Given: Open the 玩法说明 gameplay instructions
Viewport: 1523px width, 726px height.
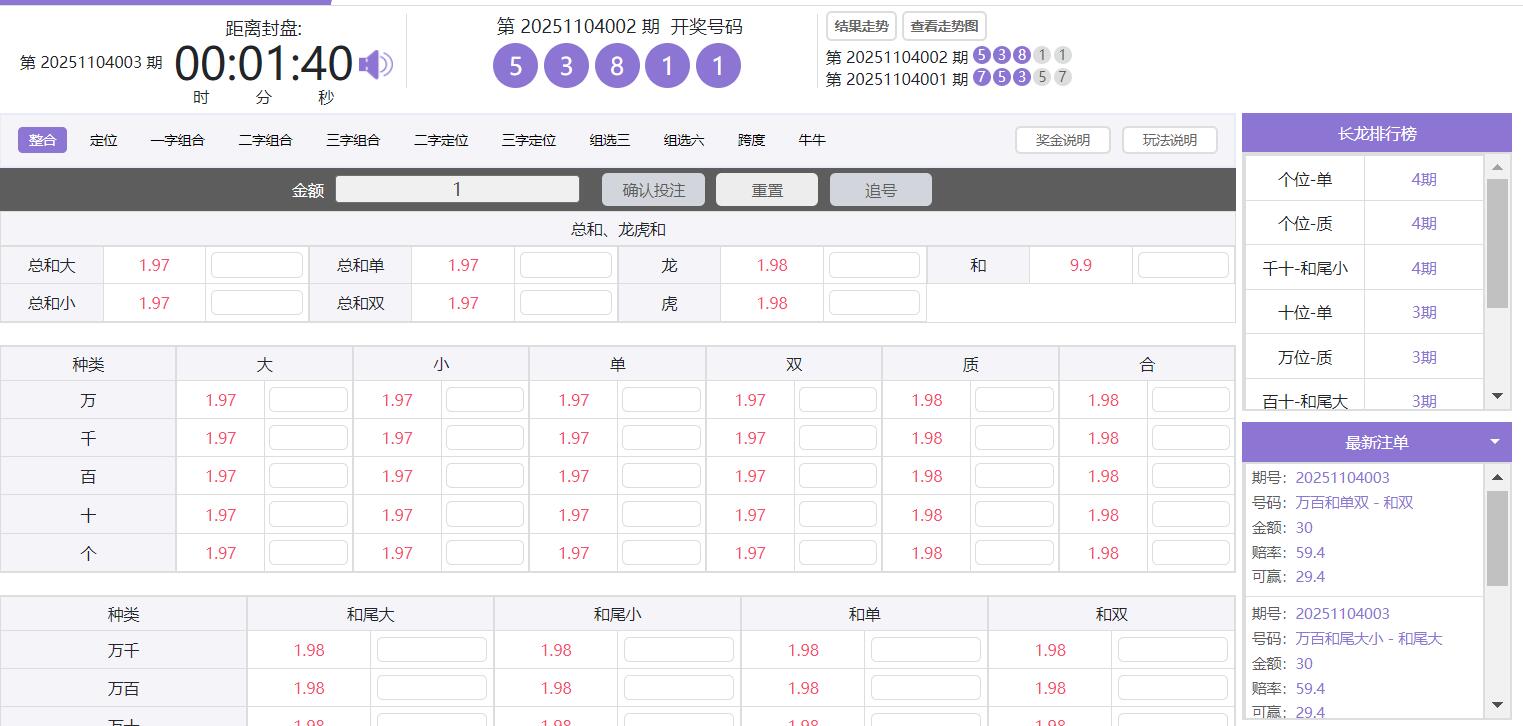Looking at the screenshot, I should pyautogui.click(x=1168, y=139).
